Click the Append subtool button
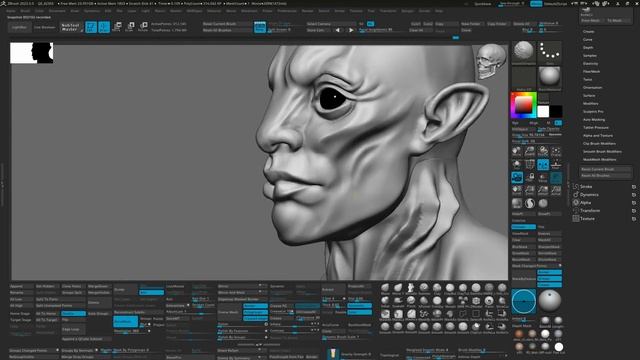This screenshot has height=360, width=640. click(21, 286)
